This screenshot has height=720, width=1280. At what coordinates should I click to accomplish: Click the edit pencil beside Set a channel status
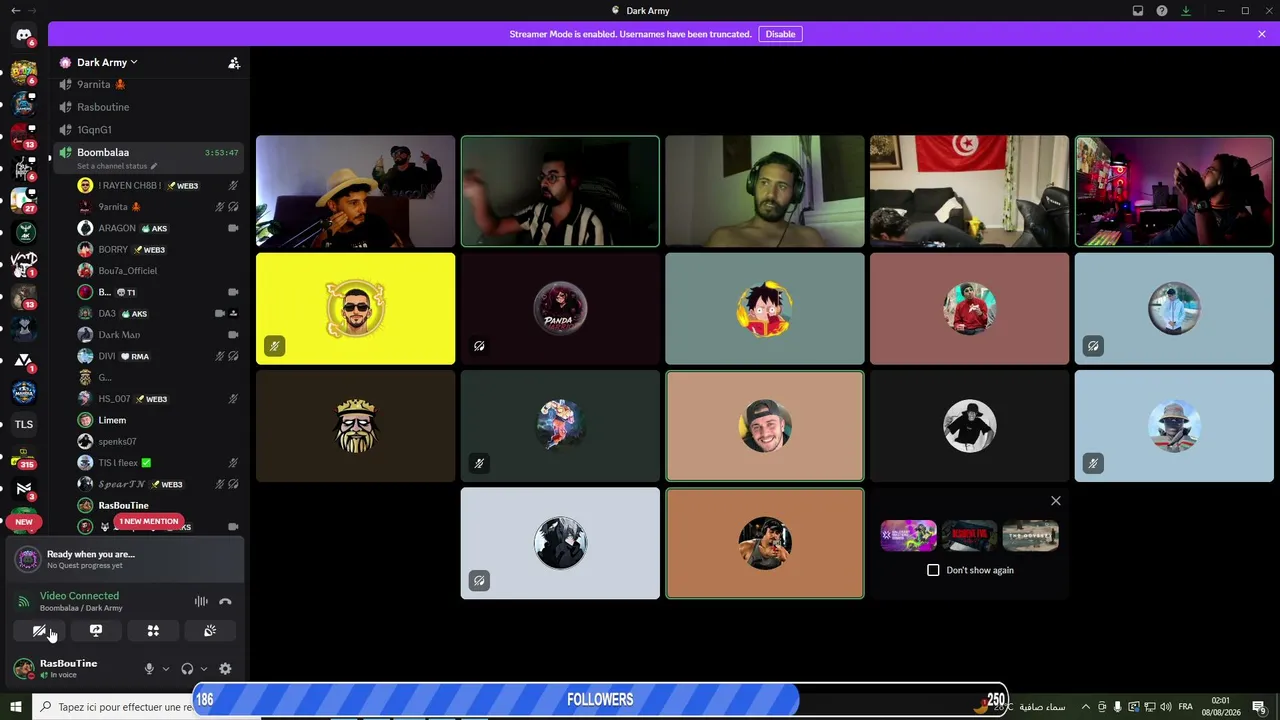coord(154,166)
